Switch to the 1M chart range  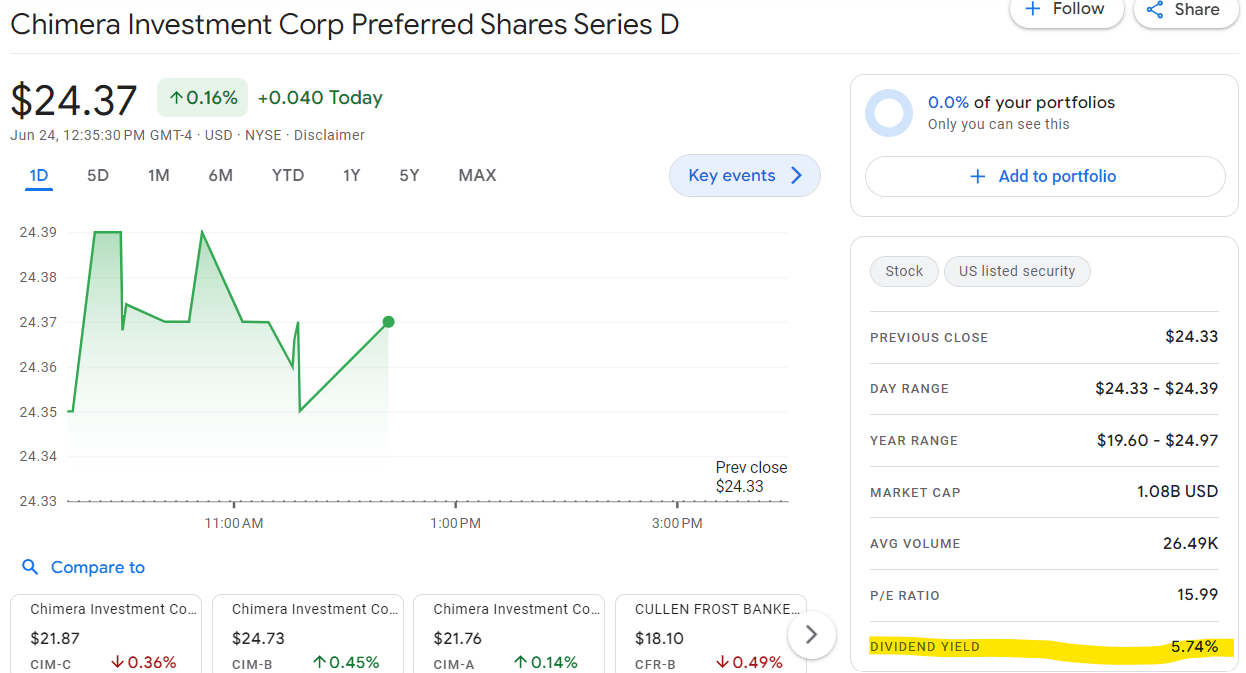tap(159, 176)
